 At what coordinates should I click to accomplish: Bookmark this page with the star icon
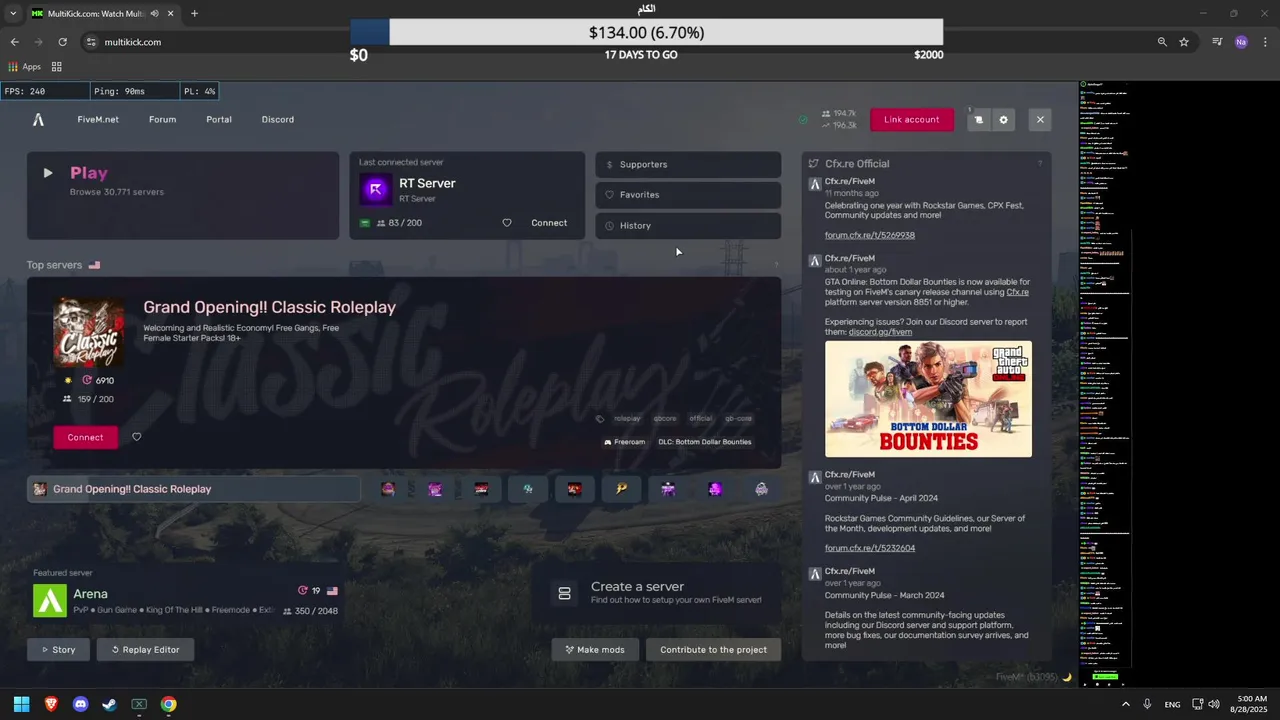pyautogui.click(x=1184, y=42)
